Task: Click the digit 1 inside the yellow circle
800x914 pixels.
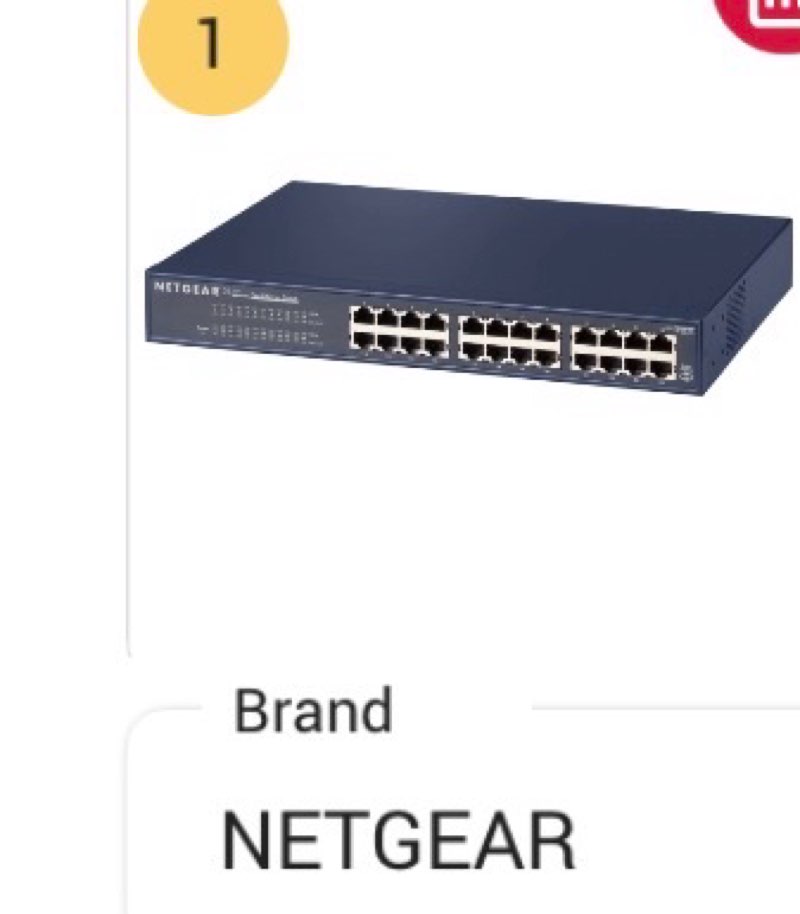Action: coord(210,43)
